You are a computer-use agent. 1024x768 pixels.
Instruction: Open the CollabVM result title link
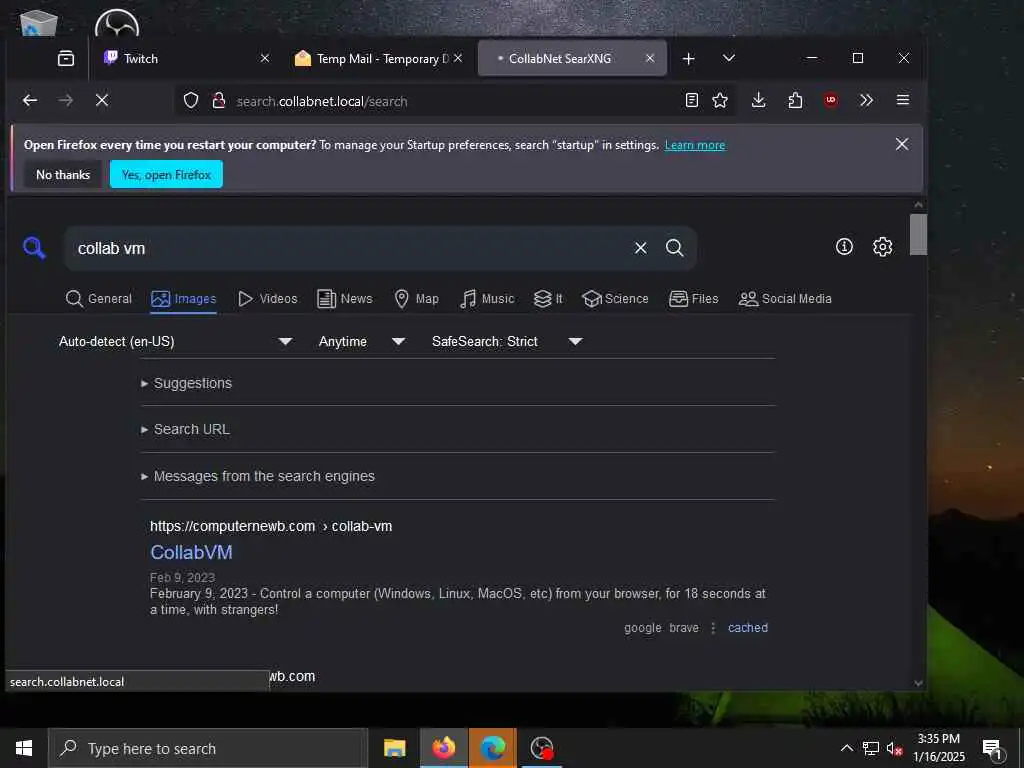click(x=191, y=552)
